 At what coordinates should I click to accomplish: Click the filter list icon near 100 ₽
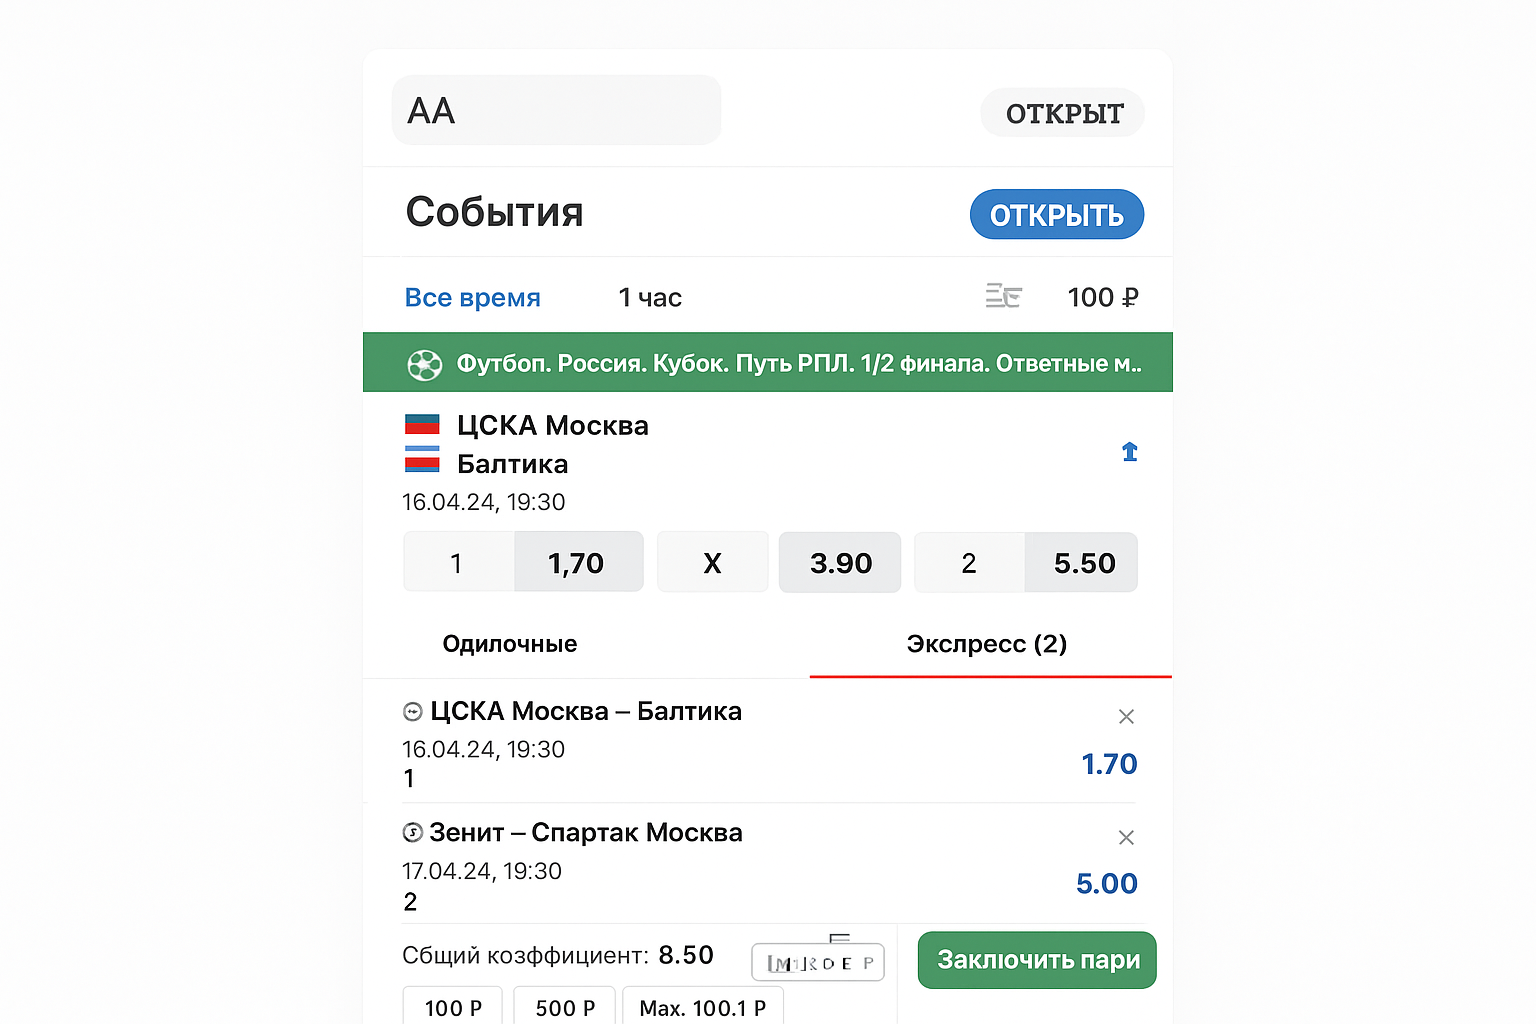point(1003,296)
